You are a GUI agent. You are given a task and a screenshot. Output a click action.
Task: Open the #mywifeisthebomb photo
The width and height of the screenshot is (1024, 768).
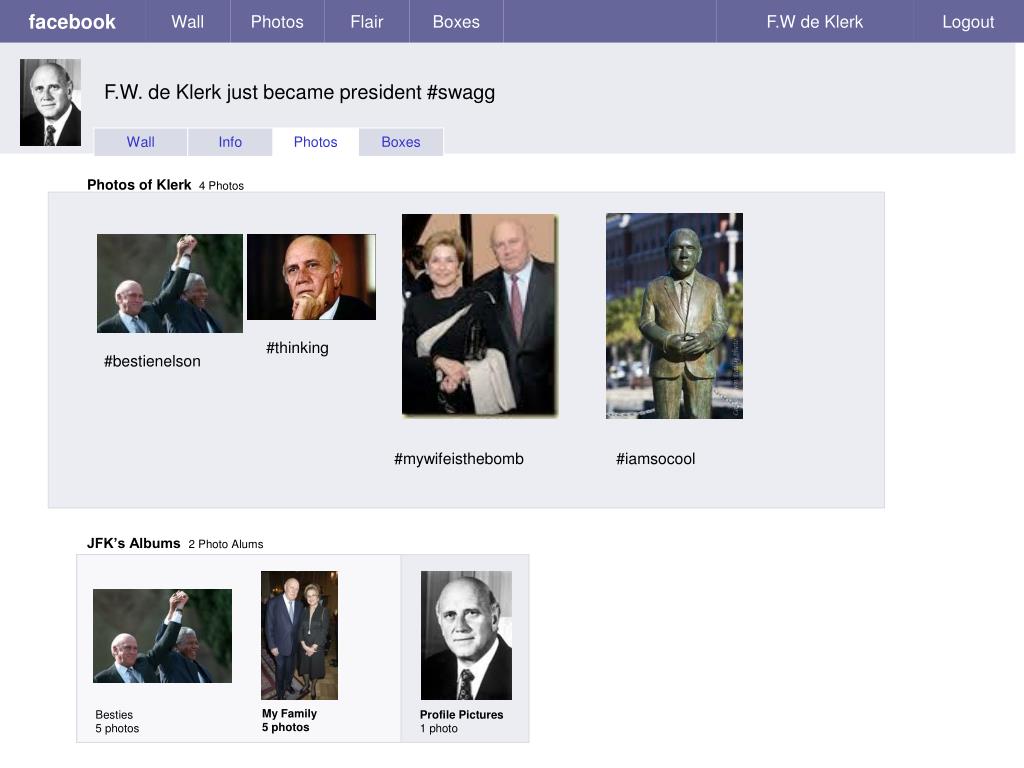480,315
